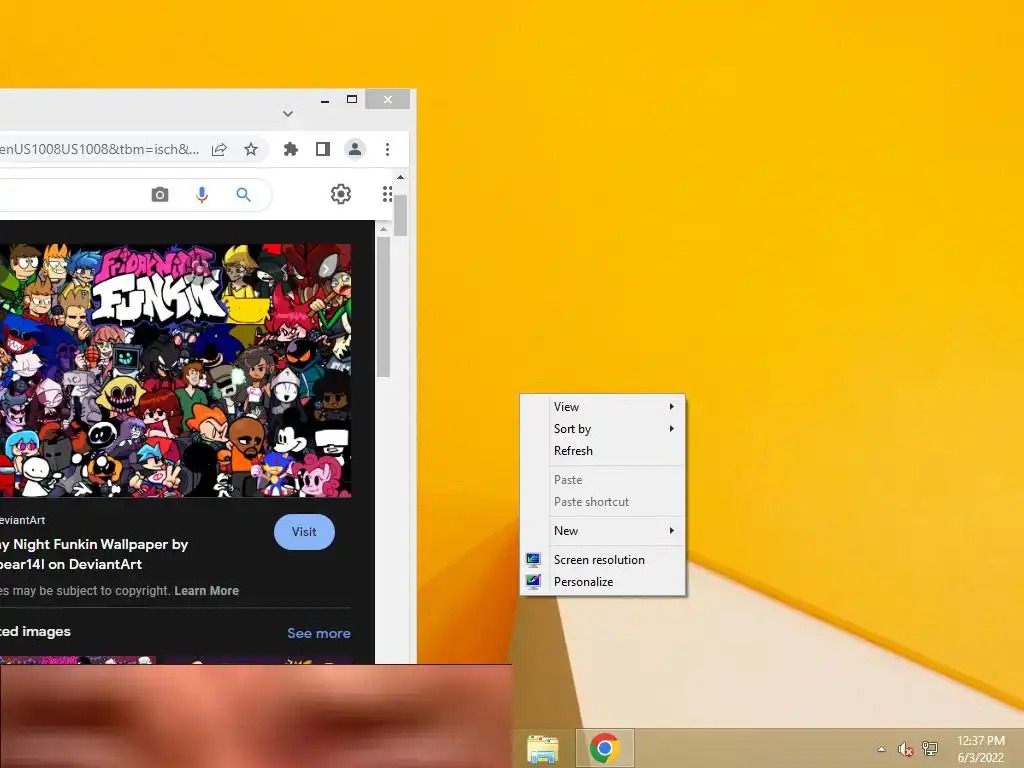Click the Friday Night Funkin wallpaper image
The width and height of the screenshot is (1024, 768).
175,370
